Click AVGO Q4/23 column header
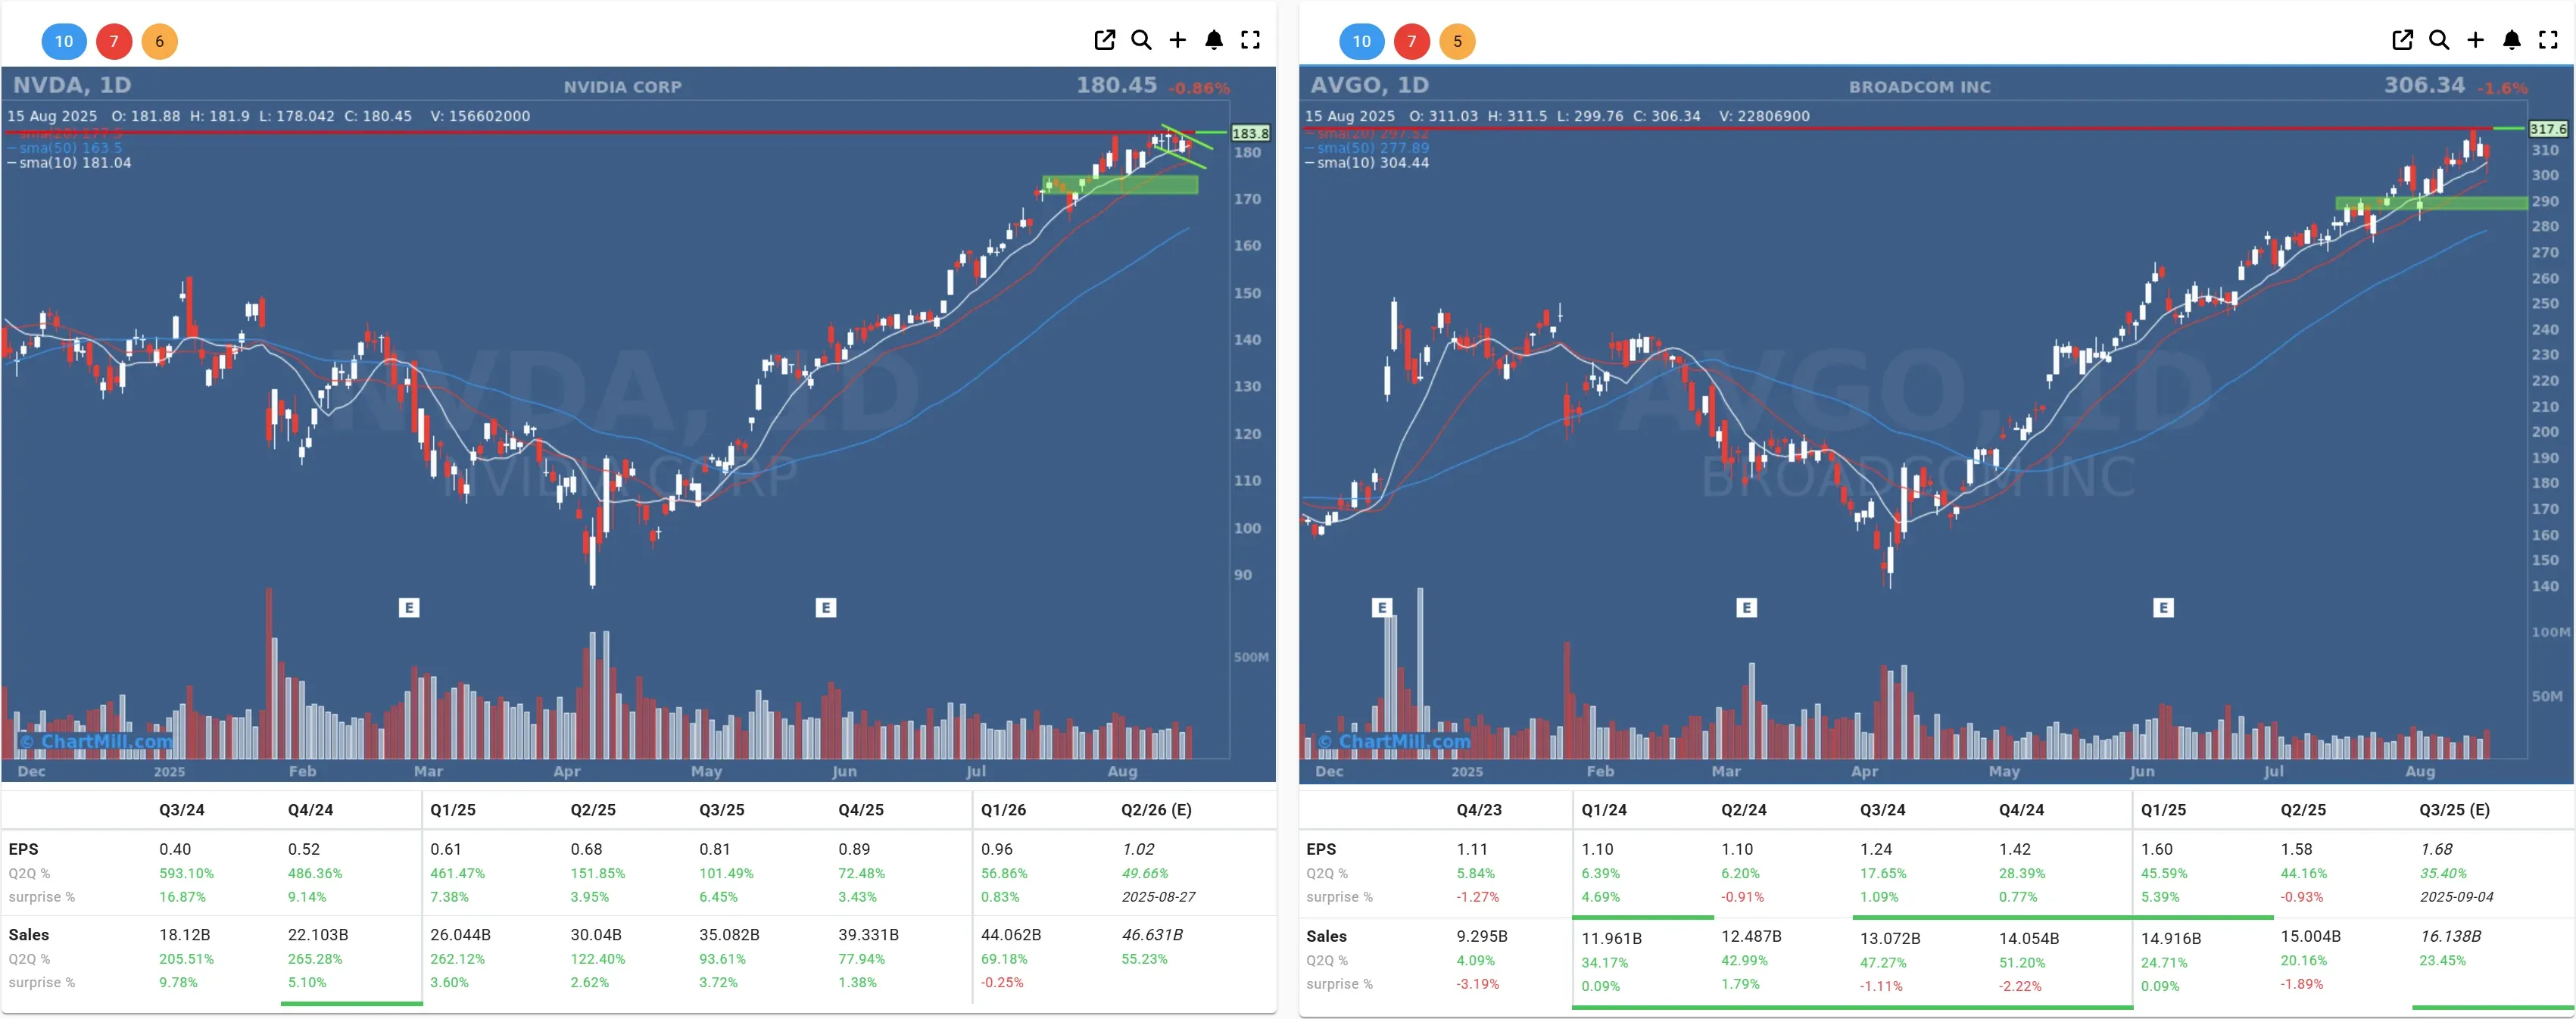The width and height of the screenshot is (2576, 1019). 1479,810
